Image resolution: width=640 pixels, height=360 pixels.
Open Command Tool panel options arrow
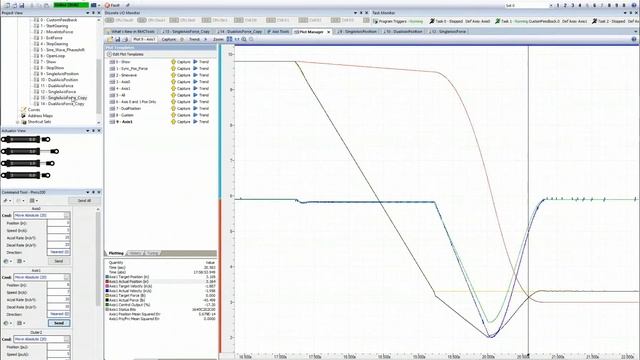tap(87, 192)
